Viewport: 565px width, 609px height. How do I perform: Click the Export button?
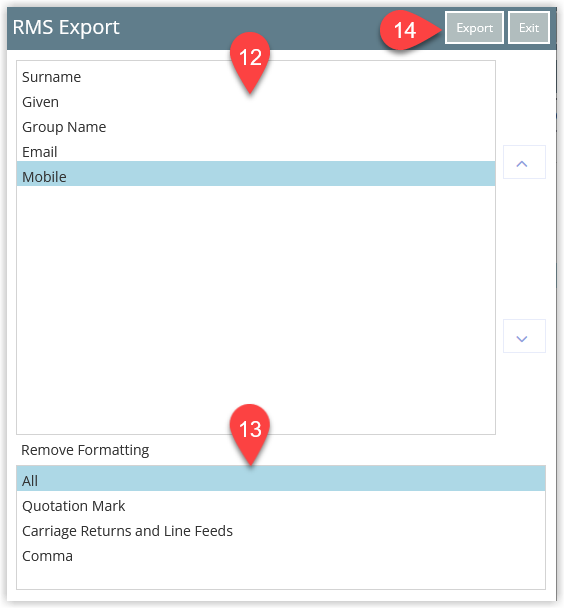click(x=474, y=28)
